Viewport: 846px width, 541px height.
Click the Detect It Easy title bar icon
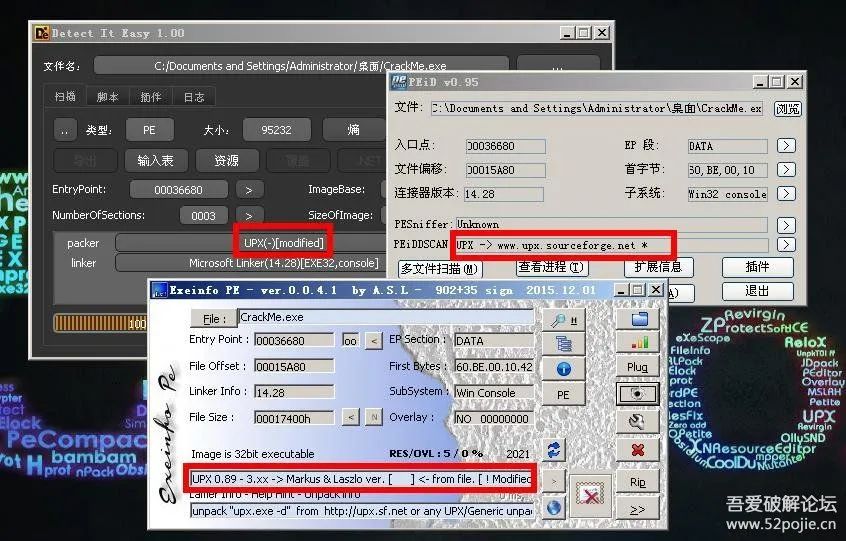42,33
